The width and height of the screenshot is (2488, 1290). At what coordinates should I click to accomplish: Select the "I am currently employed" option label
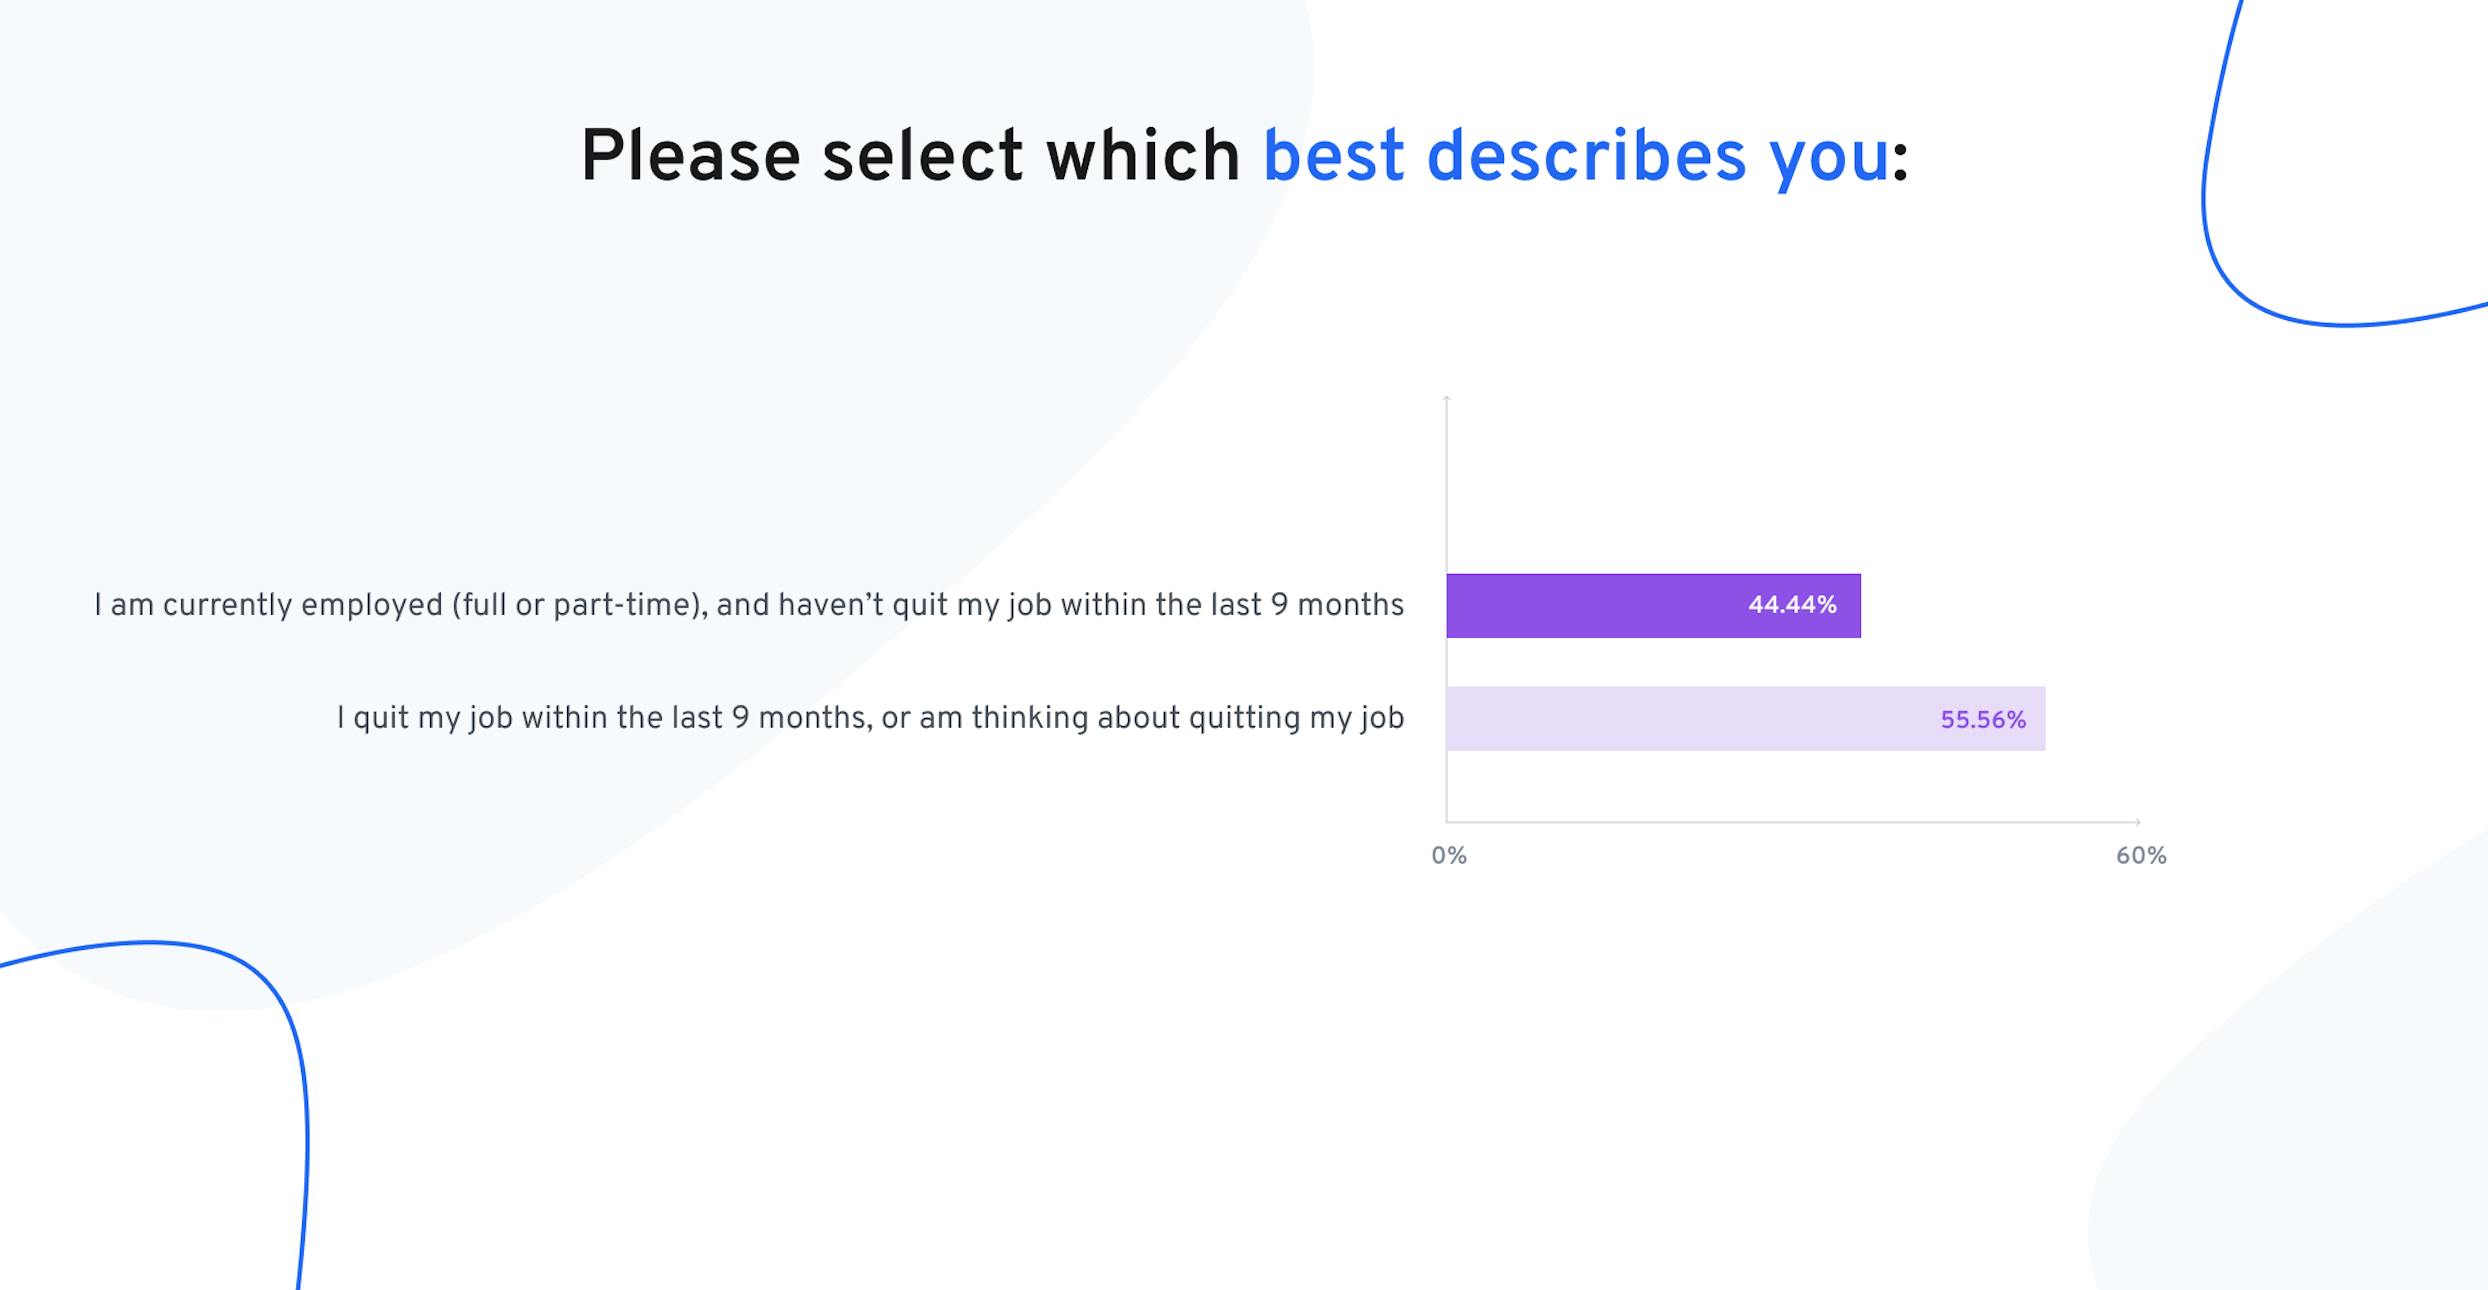pyautogui.click(x=749, y=606)
